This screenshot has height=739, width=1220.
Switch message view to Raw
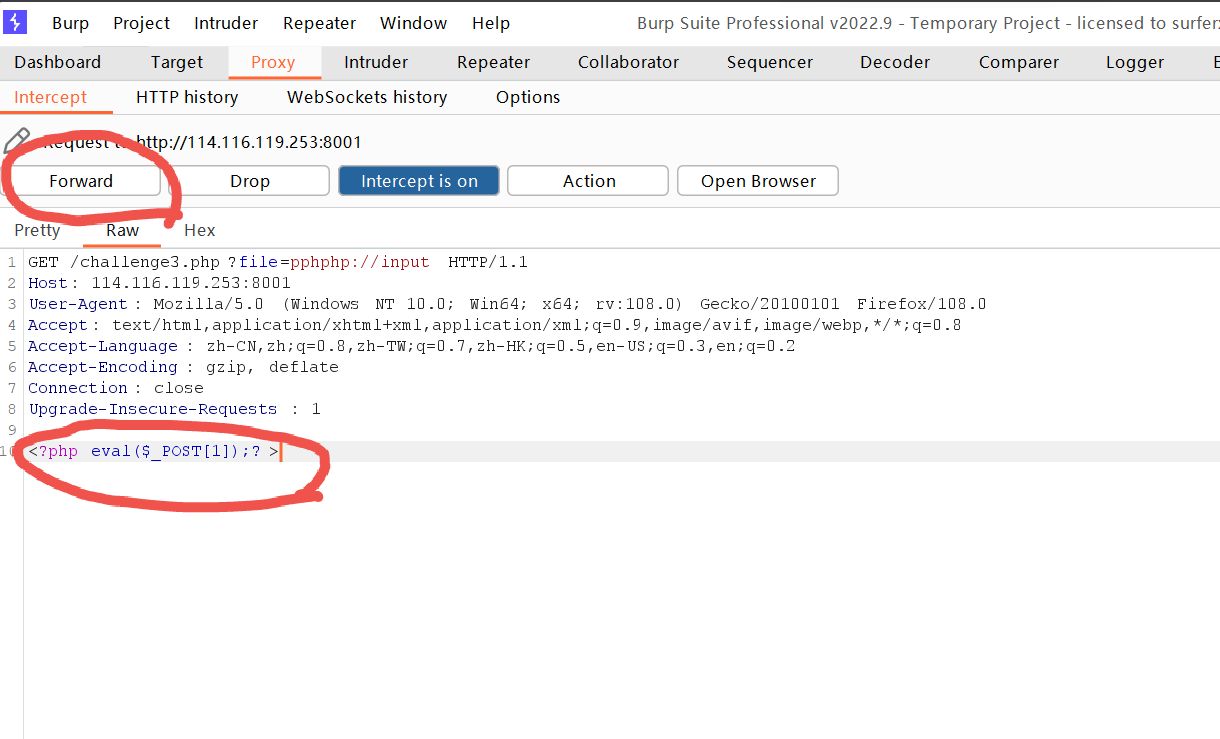coord(123,230)
